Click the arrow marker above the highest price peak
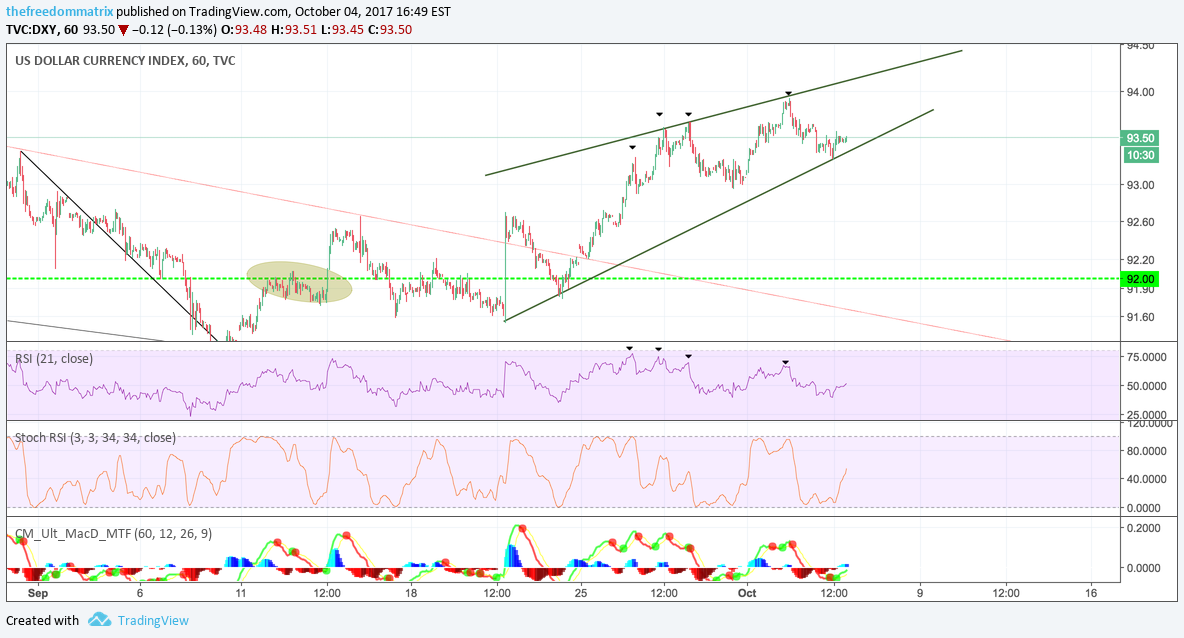 click(788, 93)
